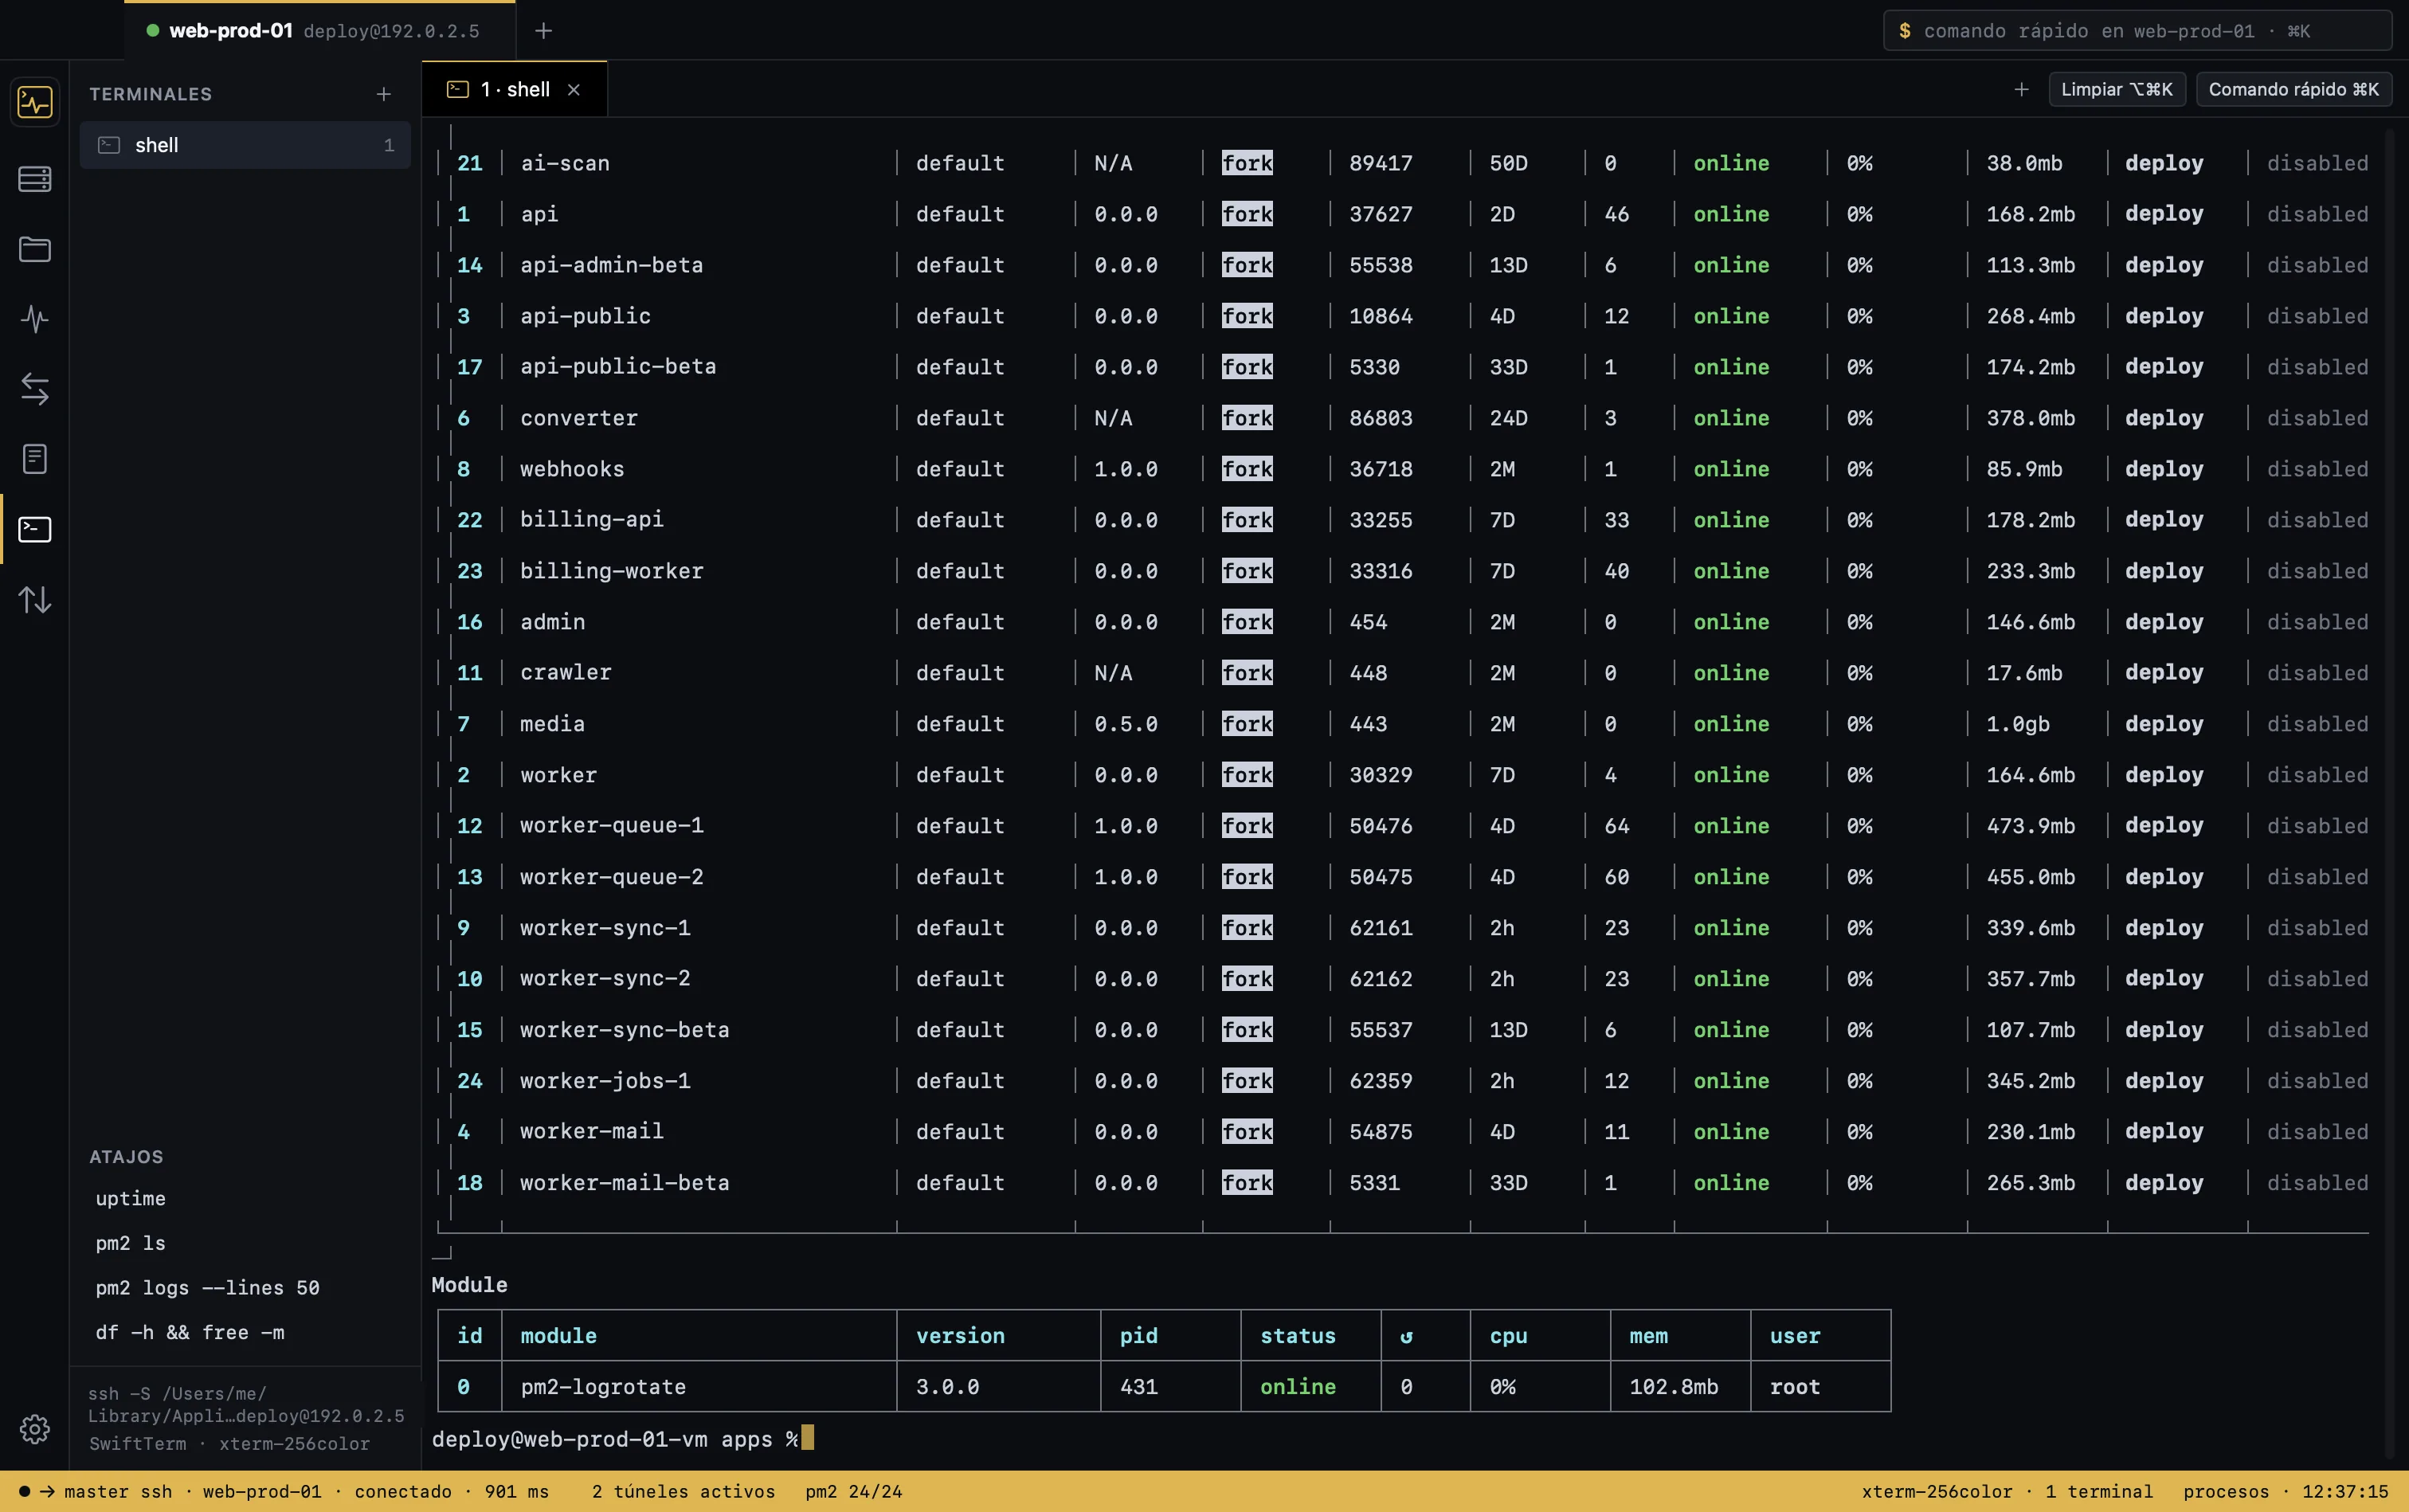This screenshot has height=1512, width=2409.
Task: Click 2 túneles activos in status bar
Action: point(683,1491)
